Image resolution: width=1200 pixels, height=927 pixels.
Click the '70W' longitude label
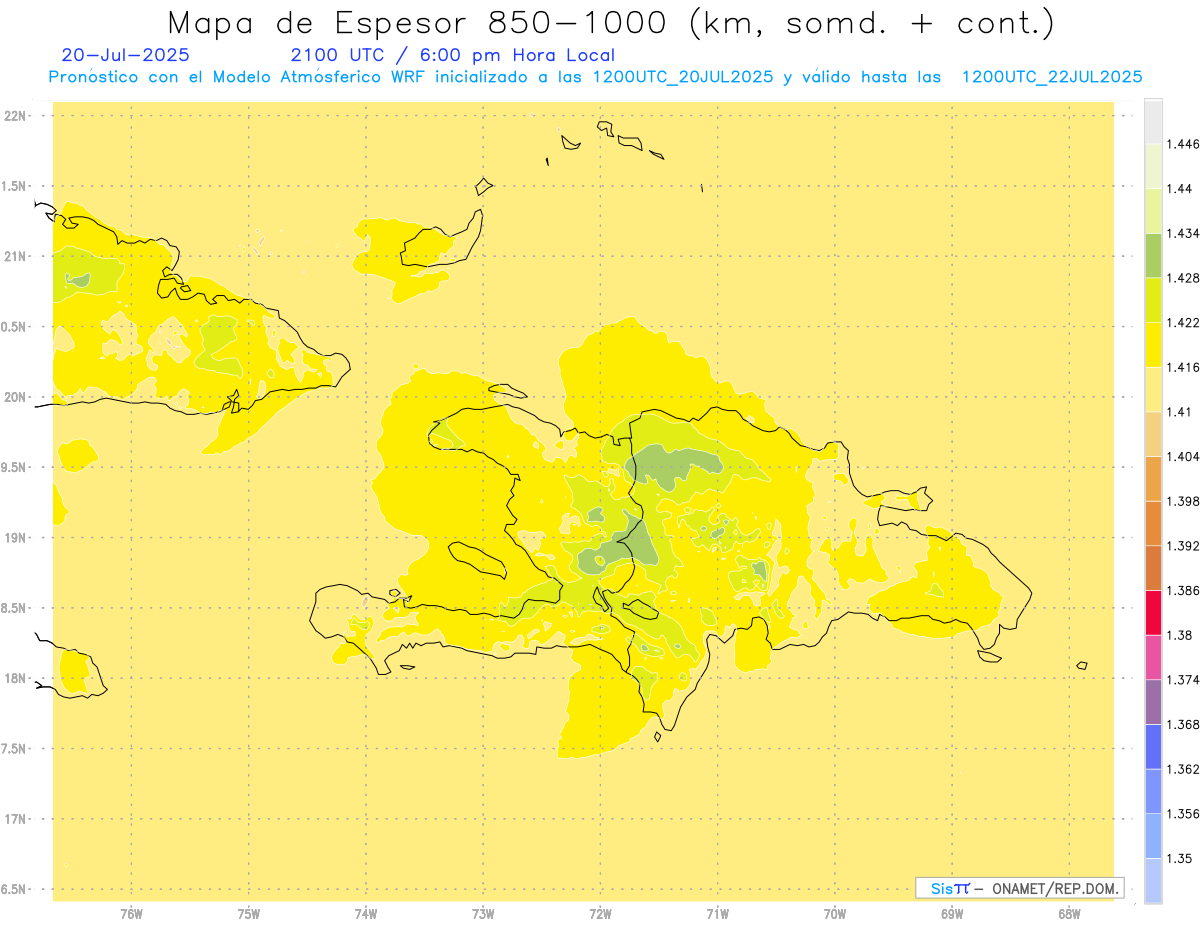(835, 913)
